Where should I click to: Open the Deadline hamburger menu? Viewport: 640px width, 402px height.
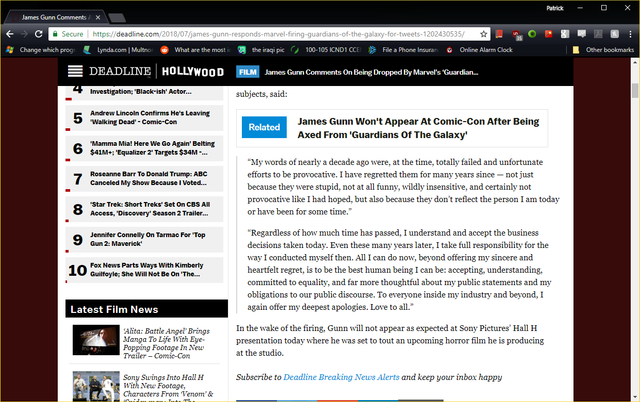click(x=75, y=71)
